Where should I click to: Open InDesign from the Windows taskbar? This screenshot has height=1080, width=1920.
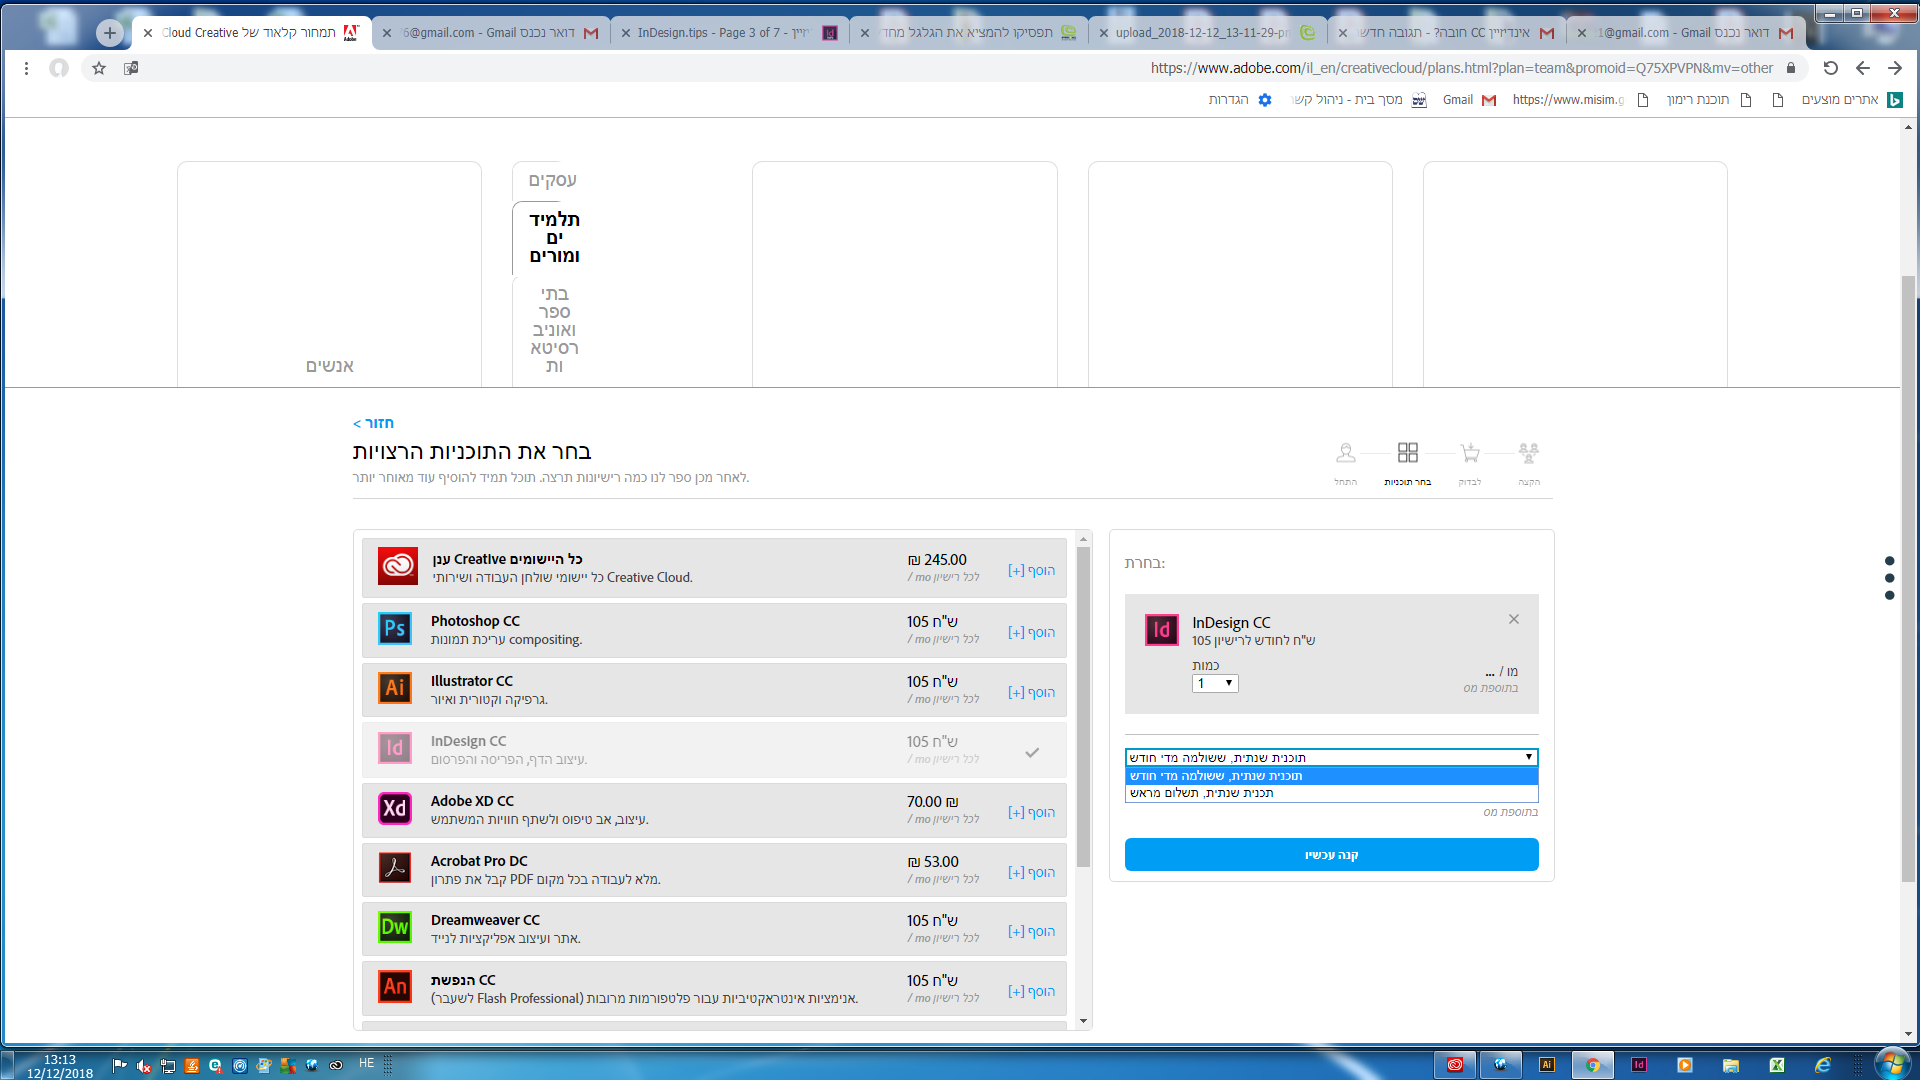click(x=1638, y=1065)
